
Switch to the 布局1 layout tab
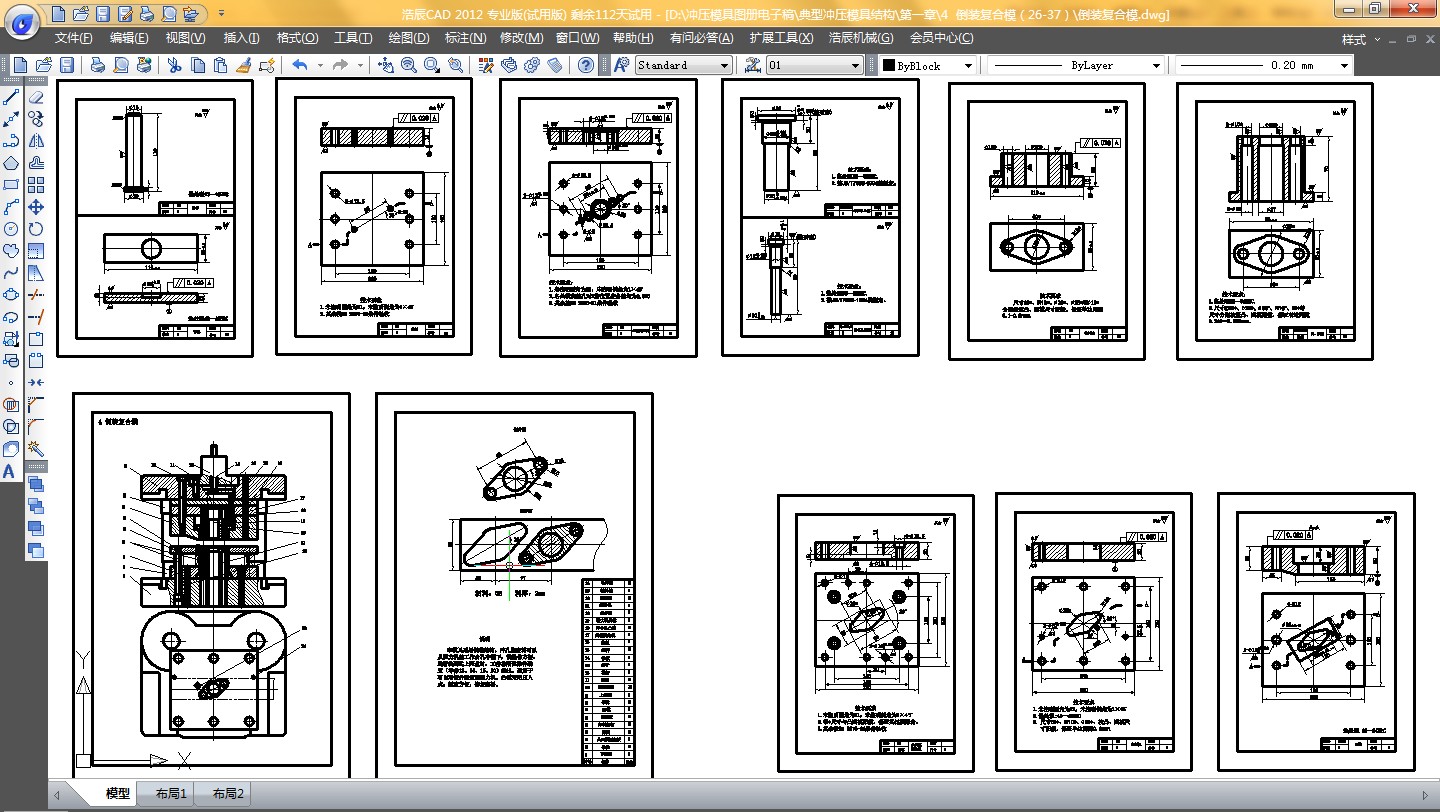click(170, 793)
